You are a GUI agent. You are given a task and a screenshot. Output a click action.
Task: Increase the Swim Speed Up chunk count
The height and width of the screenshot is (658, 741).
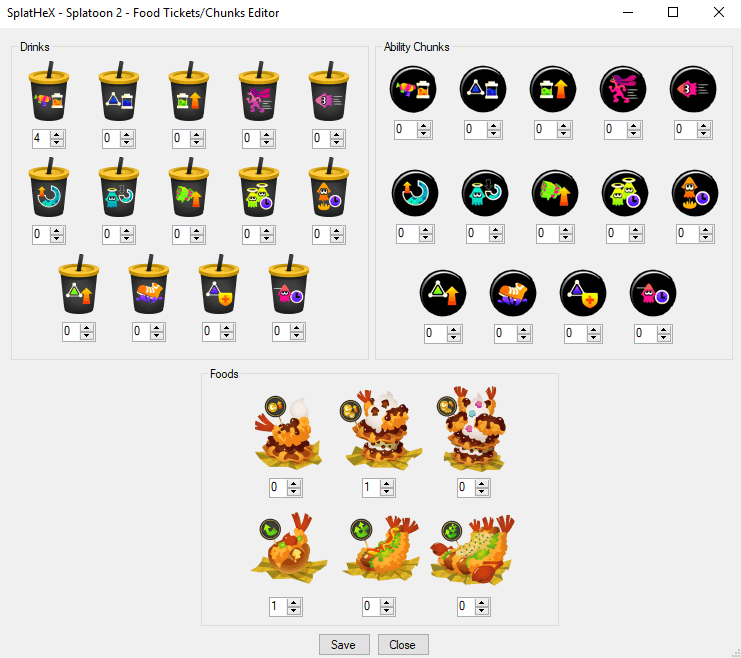coord(704,125)
